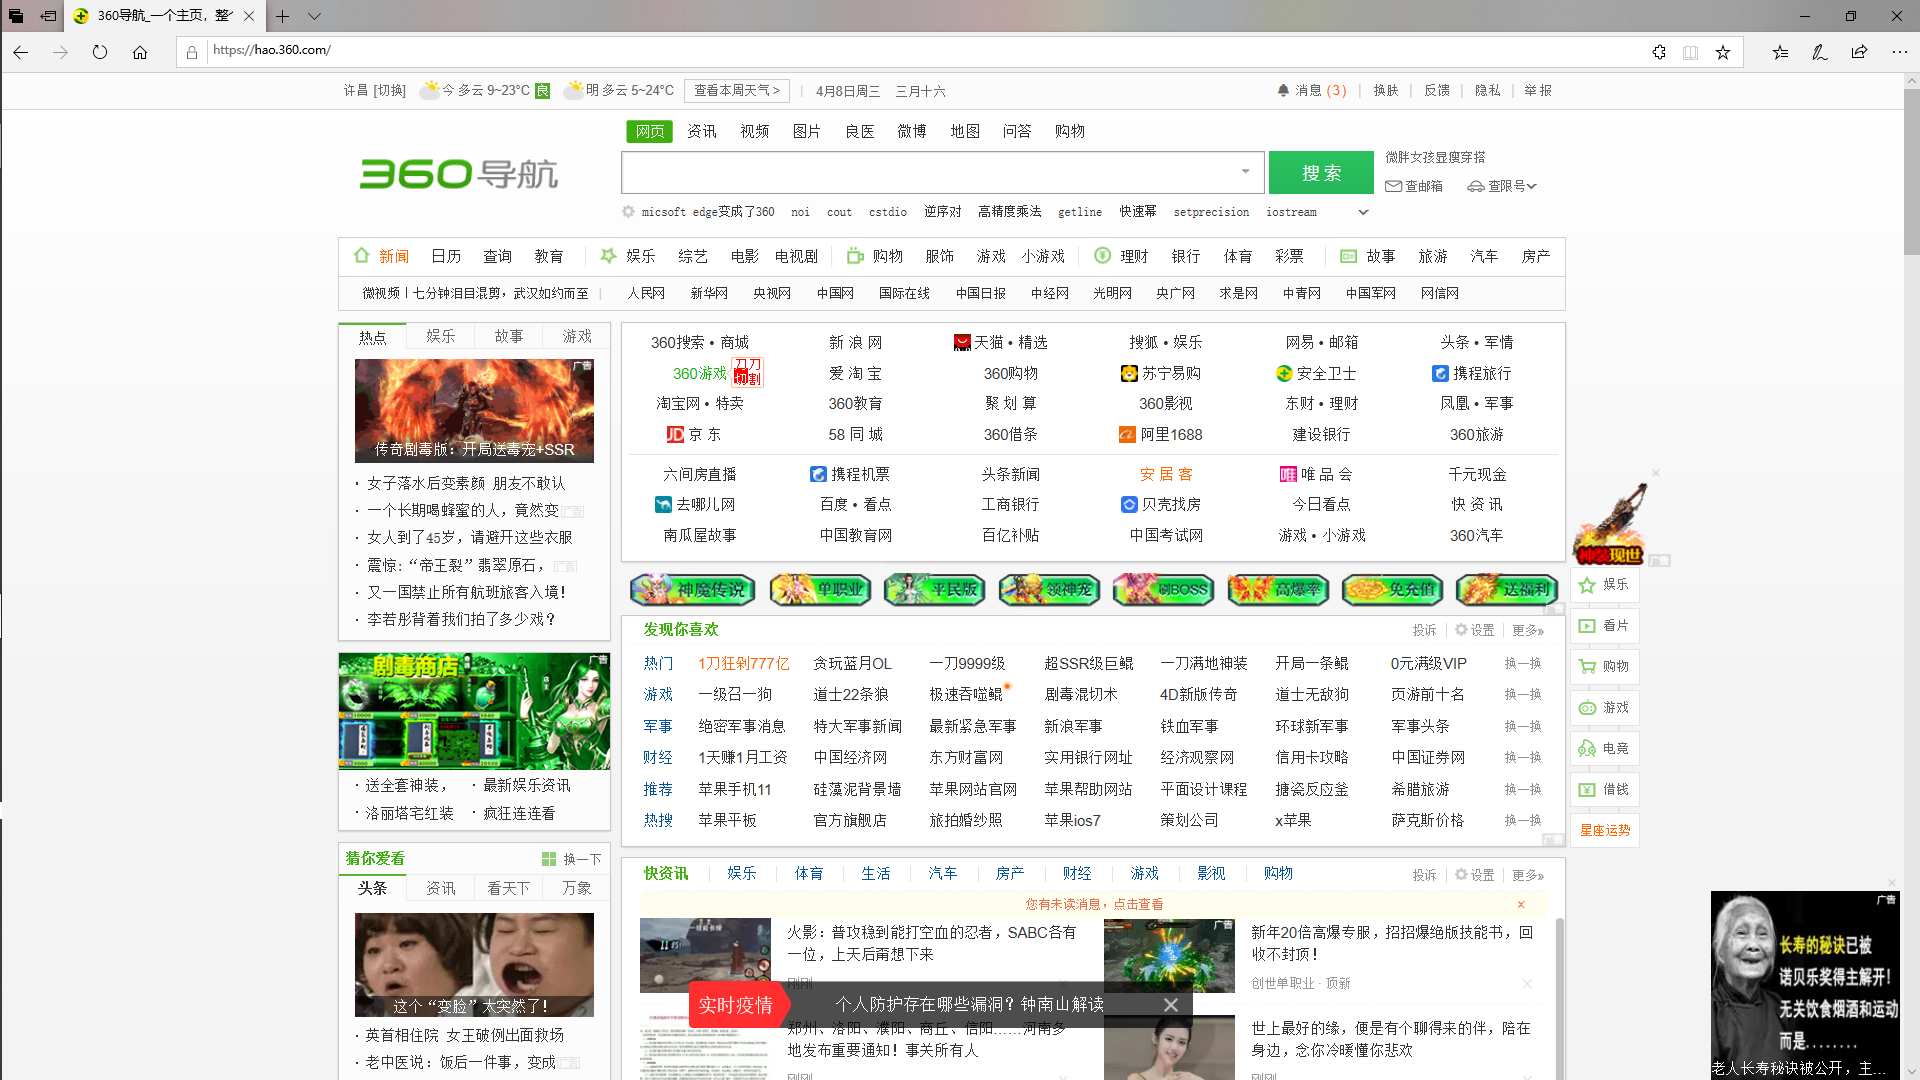Click the home icon beside 新闻

pyautogui.click(x=362, y=255)
